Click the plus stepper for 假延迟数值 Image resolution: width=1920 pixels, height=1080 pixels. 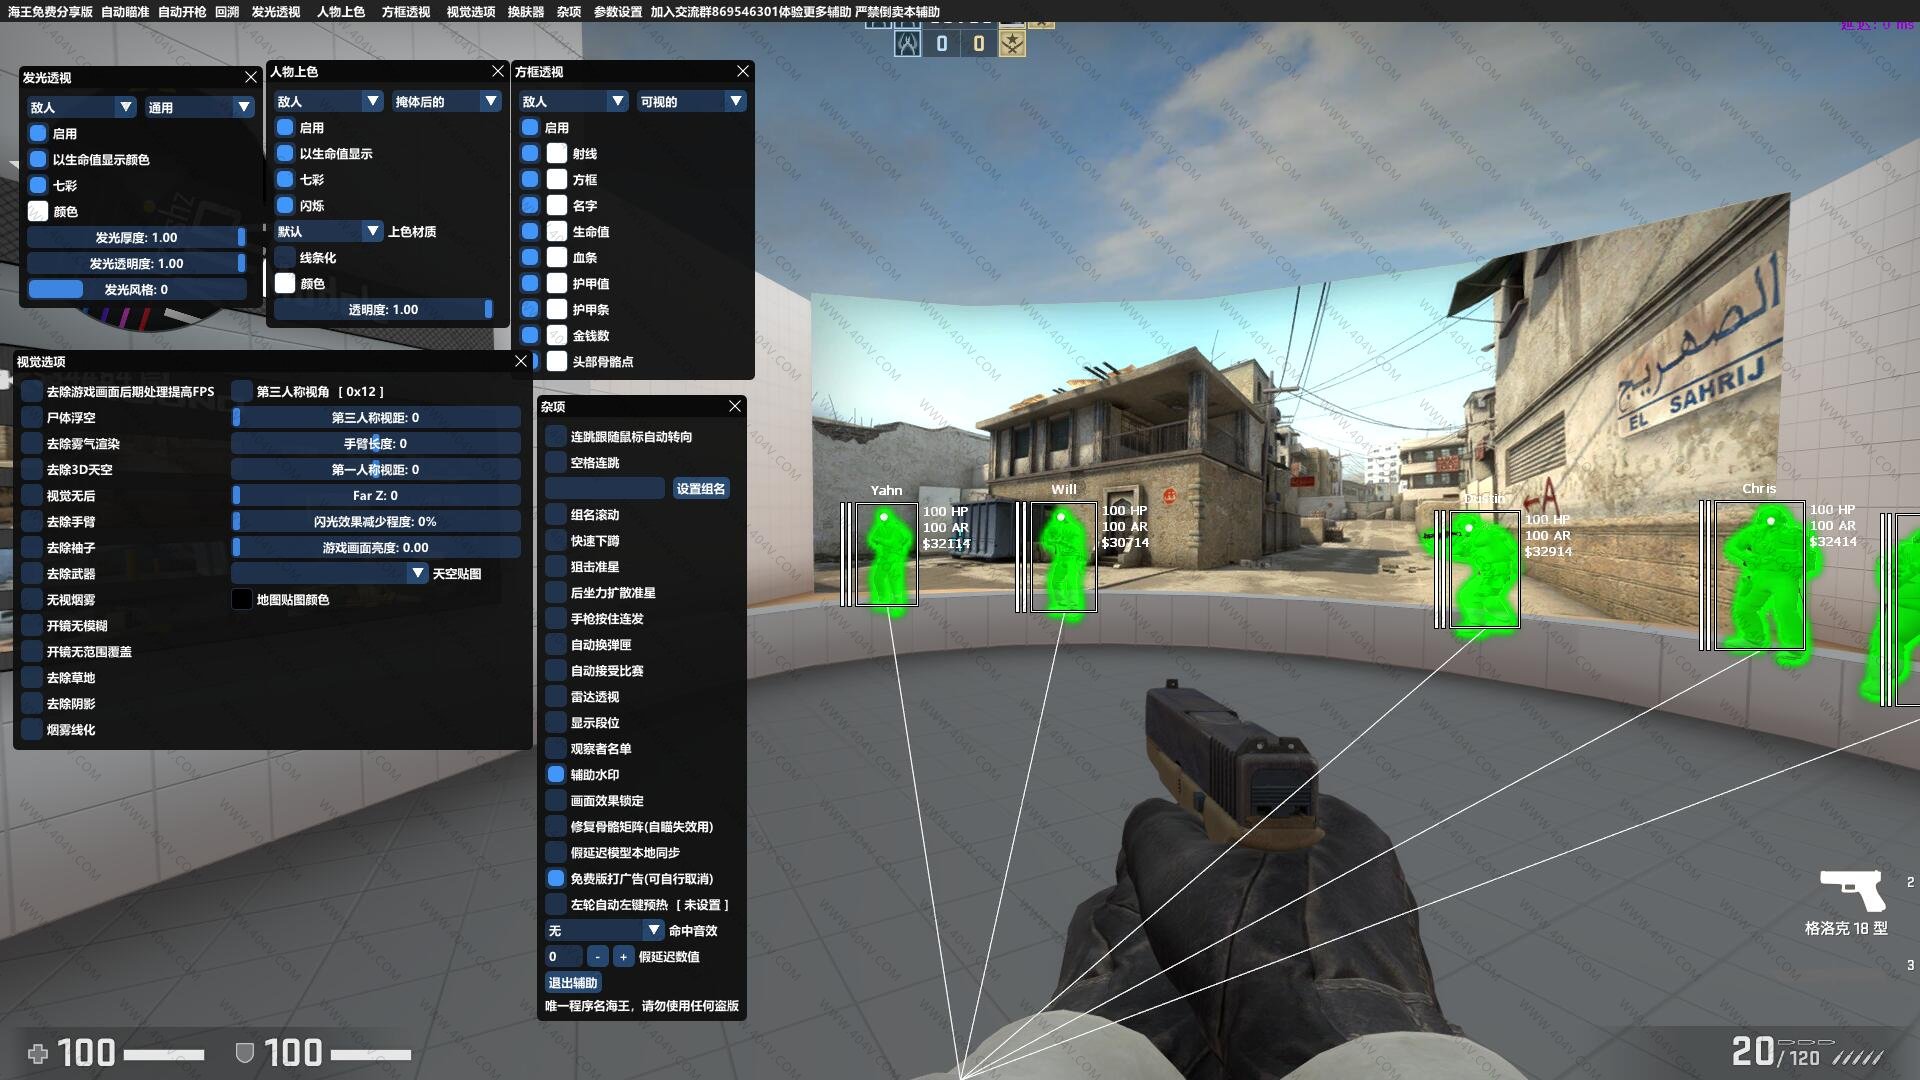click(623, 957)
